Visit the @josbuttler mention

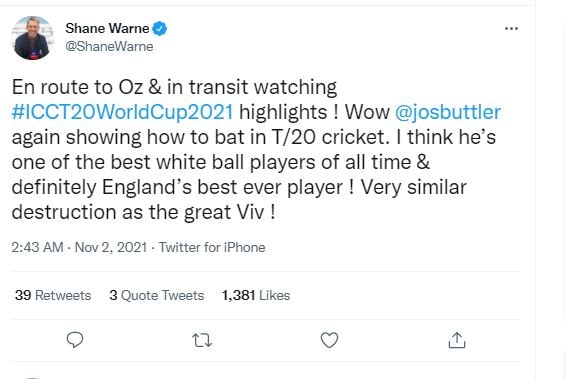pos(448,112)
